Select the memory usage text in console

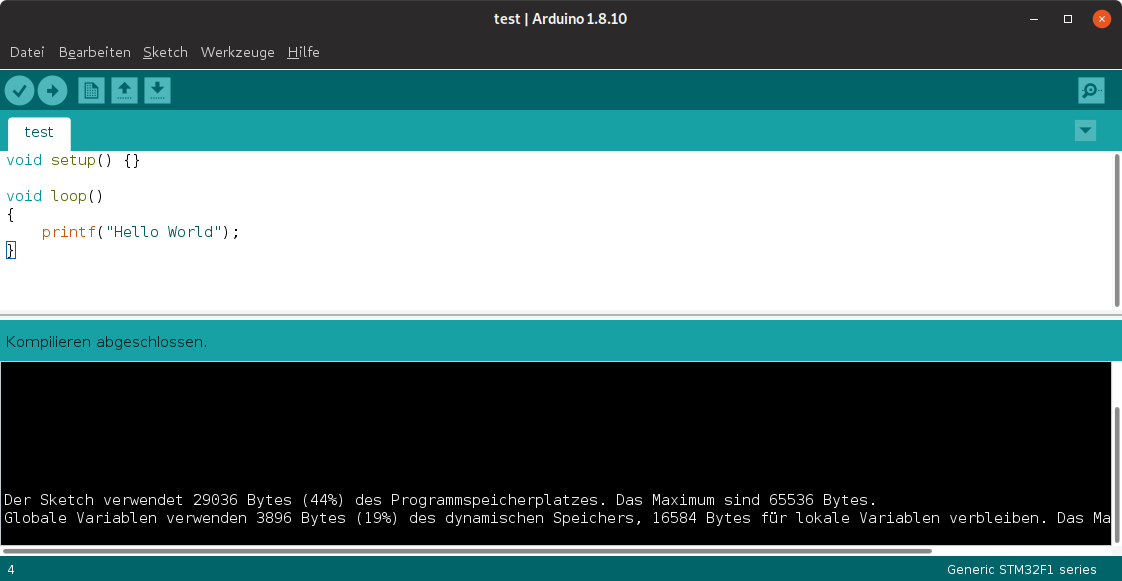(440, 499)
